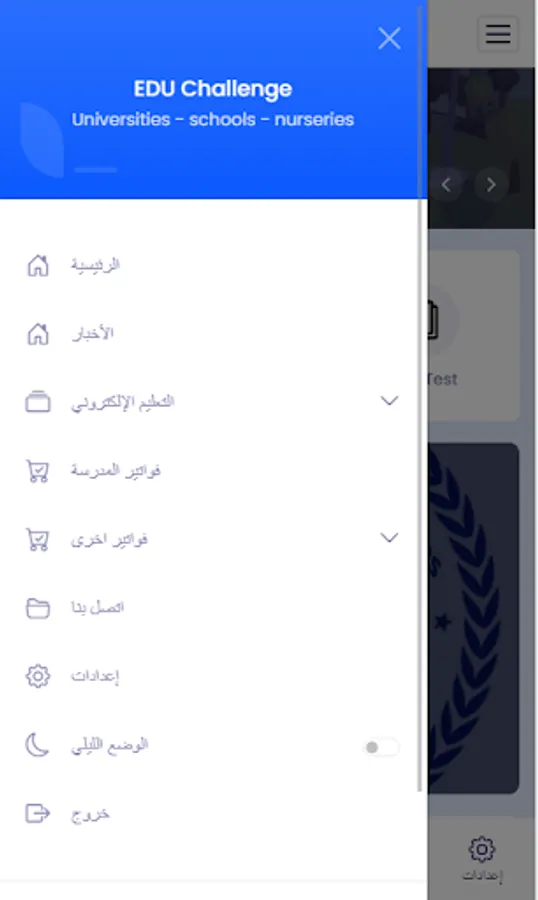Click the home icon beside الرئيسية
This screenshot has height=900, width=538.
point(38,265)
